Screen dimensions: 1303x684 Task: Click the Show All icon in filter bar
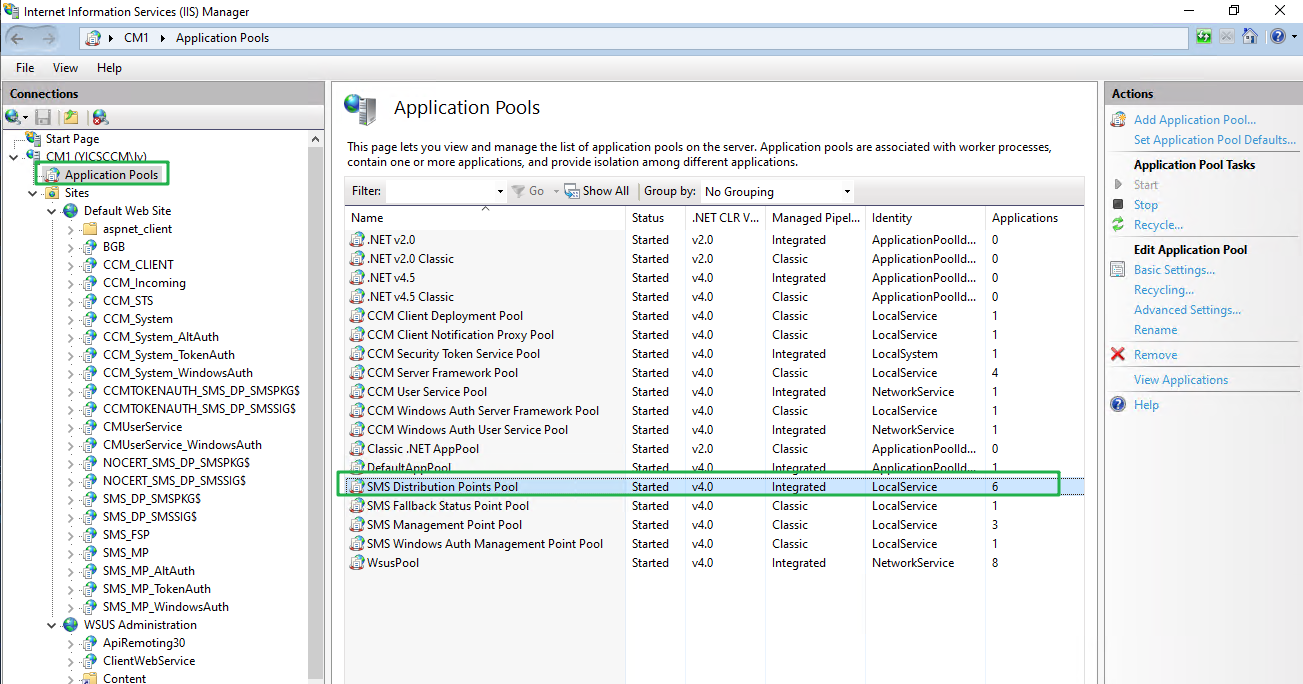click(572, 191)
